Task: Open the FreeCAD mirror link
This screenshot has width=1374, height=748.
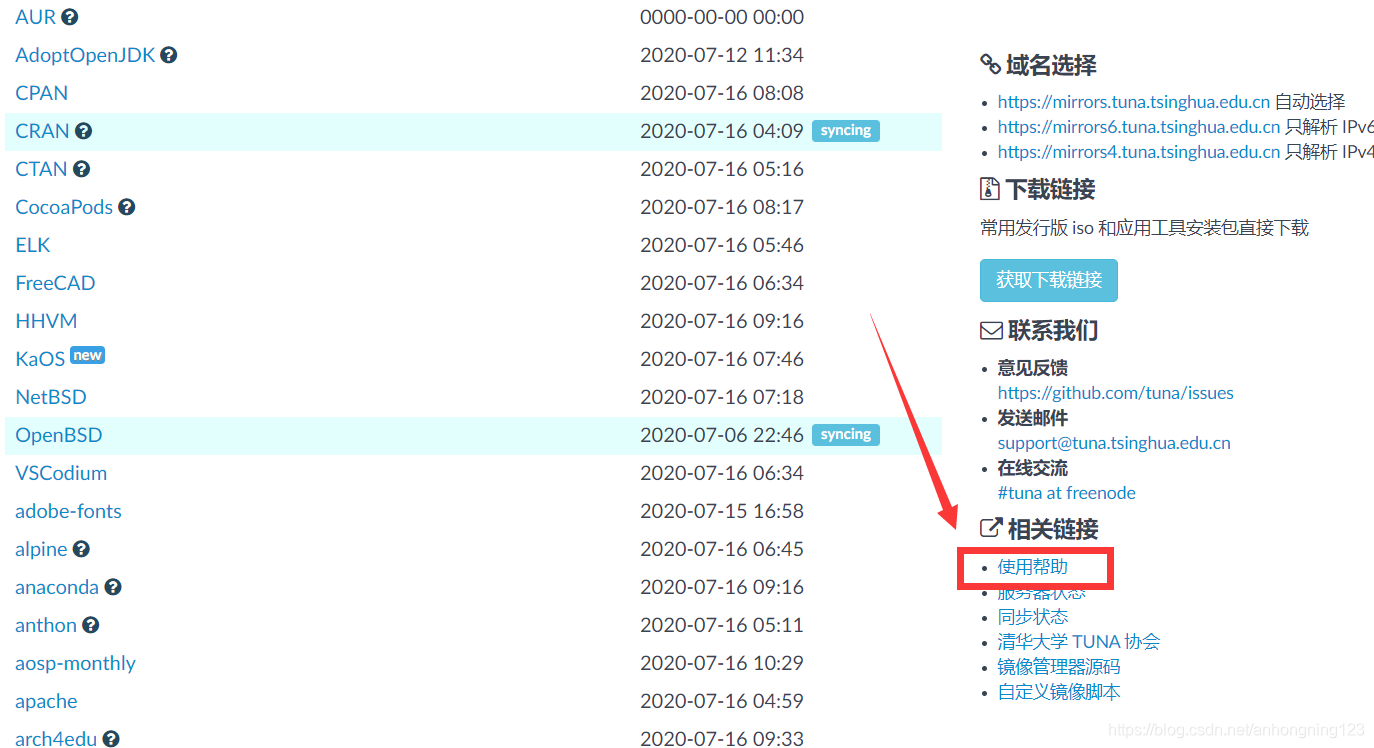Action: pyautogui.click(x=56, y=283)
